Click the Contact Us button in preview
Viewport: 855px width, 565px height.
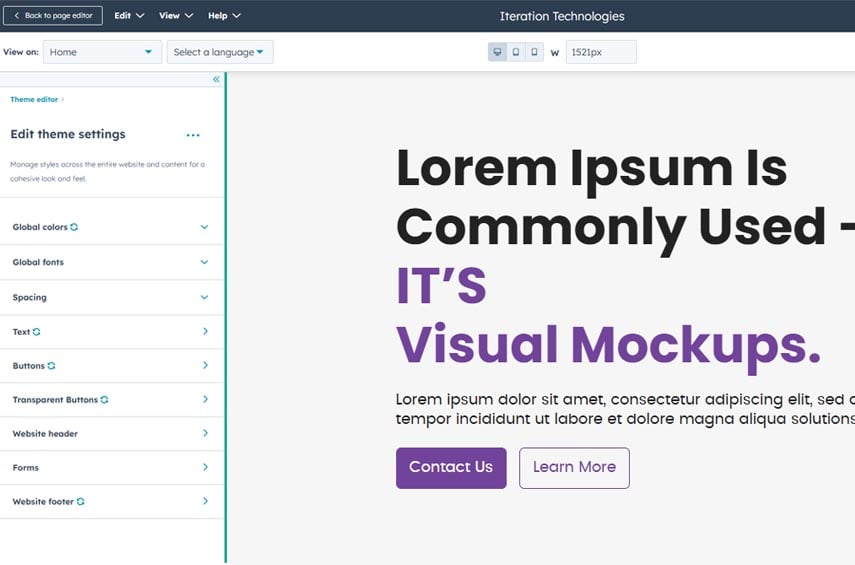(x=451, y=468)
